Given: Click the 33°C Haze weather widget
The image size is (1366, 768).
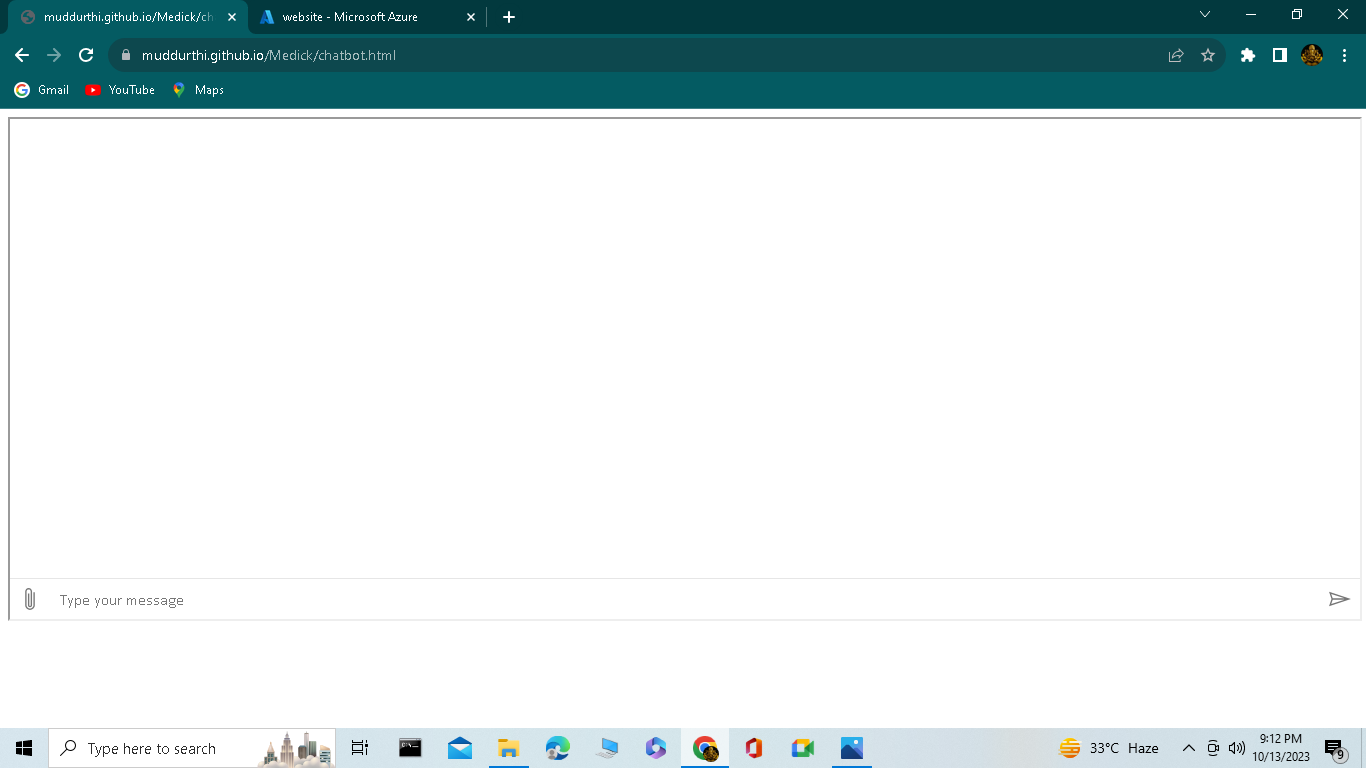Looking at the screenshot, I should (x=1110, y=748).
